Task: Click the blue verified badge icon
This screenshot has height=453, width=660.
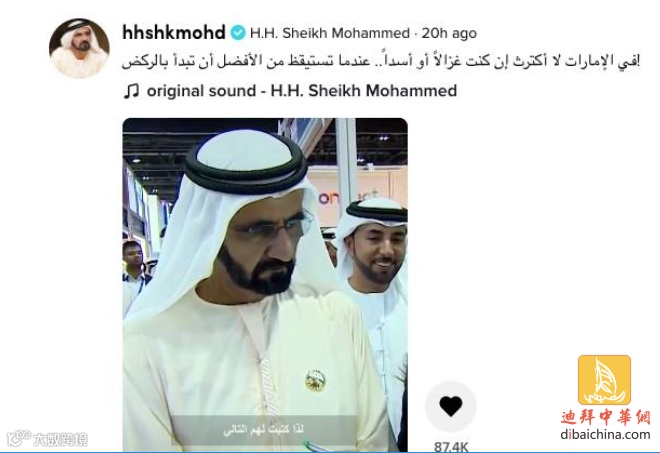Action: pyautogui.click(x=238, y=33)
